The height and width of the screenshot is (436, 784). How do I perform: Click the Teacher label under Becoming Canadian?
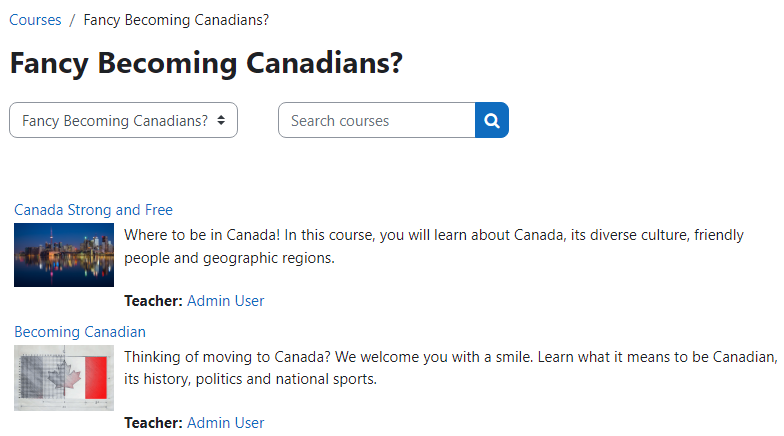coord(153,423)
